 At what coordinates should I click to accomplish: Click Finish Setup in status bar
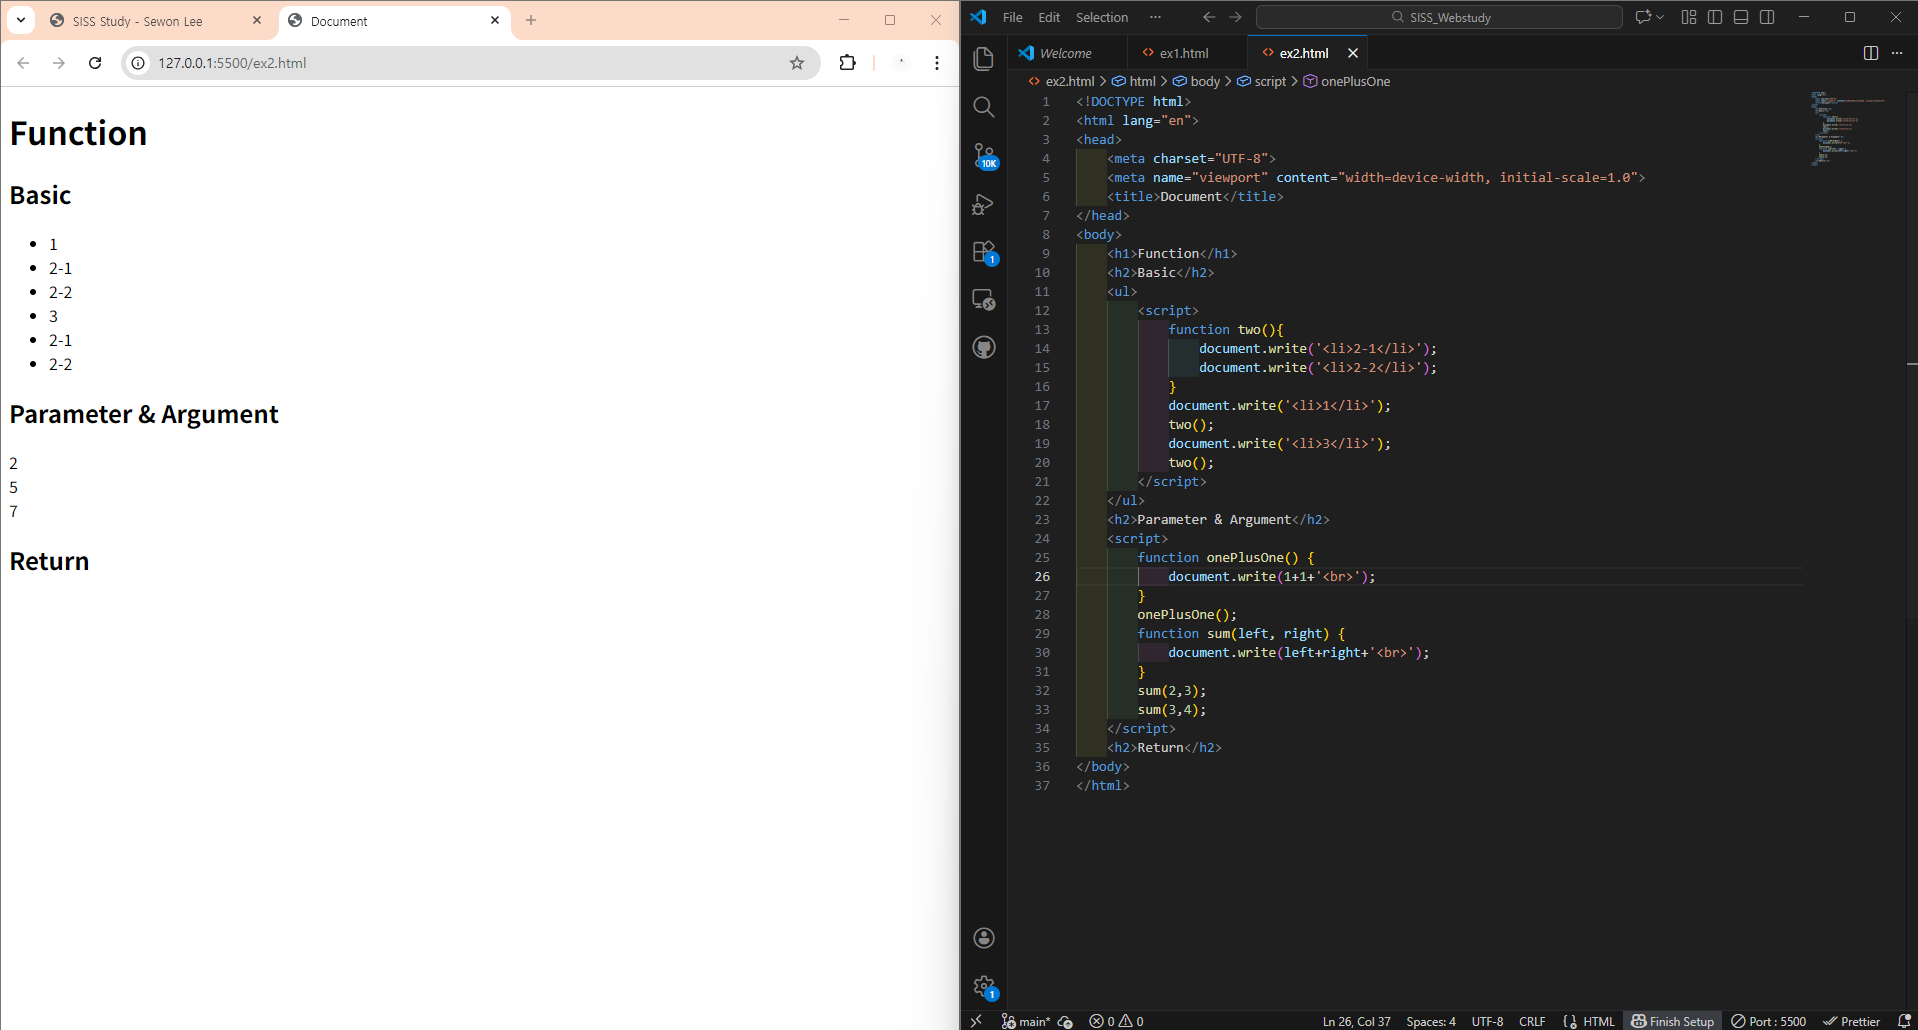[x=1673, y=1021]
